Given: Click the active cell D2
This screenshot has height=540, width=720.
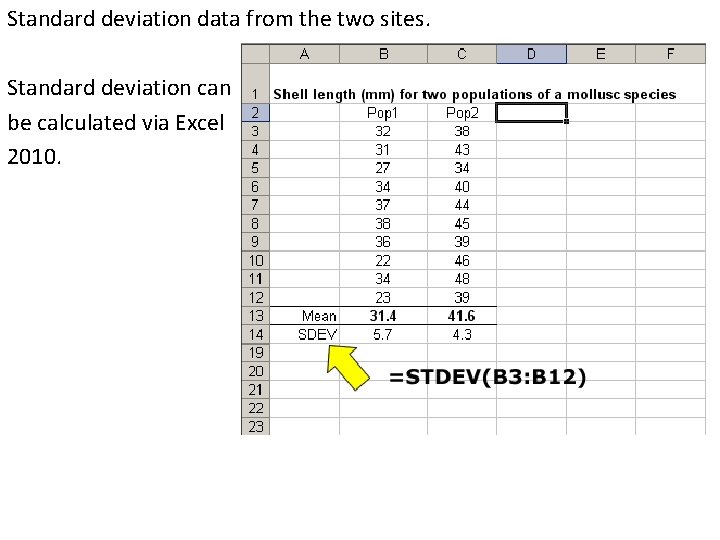Looking at the screenshot, I should (x=531, y=112).
